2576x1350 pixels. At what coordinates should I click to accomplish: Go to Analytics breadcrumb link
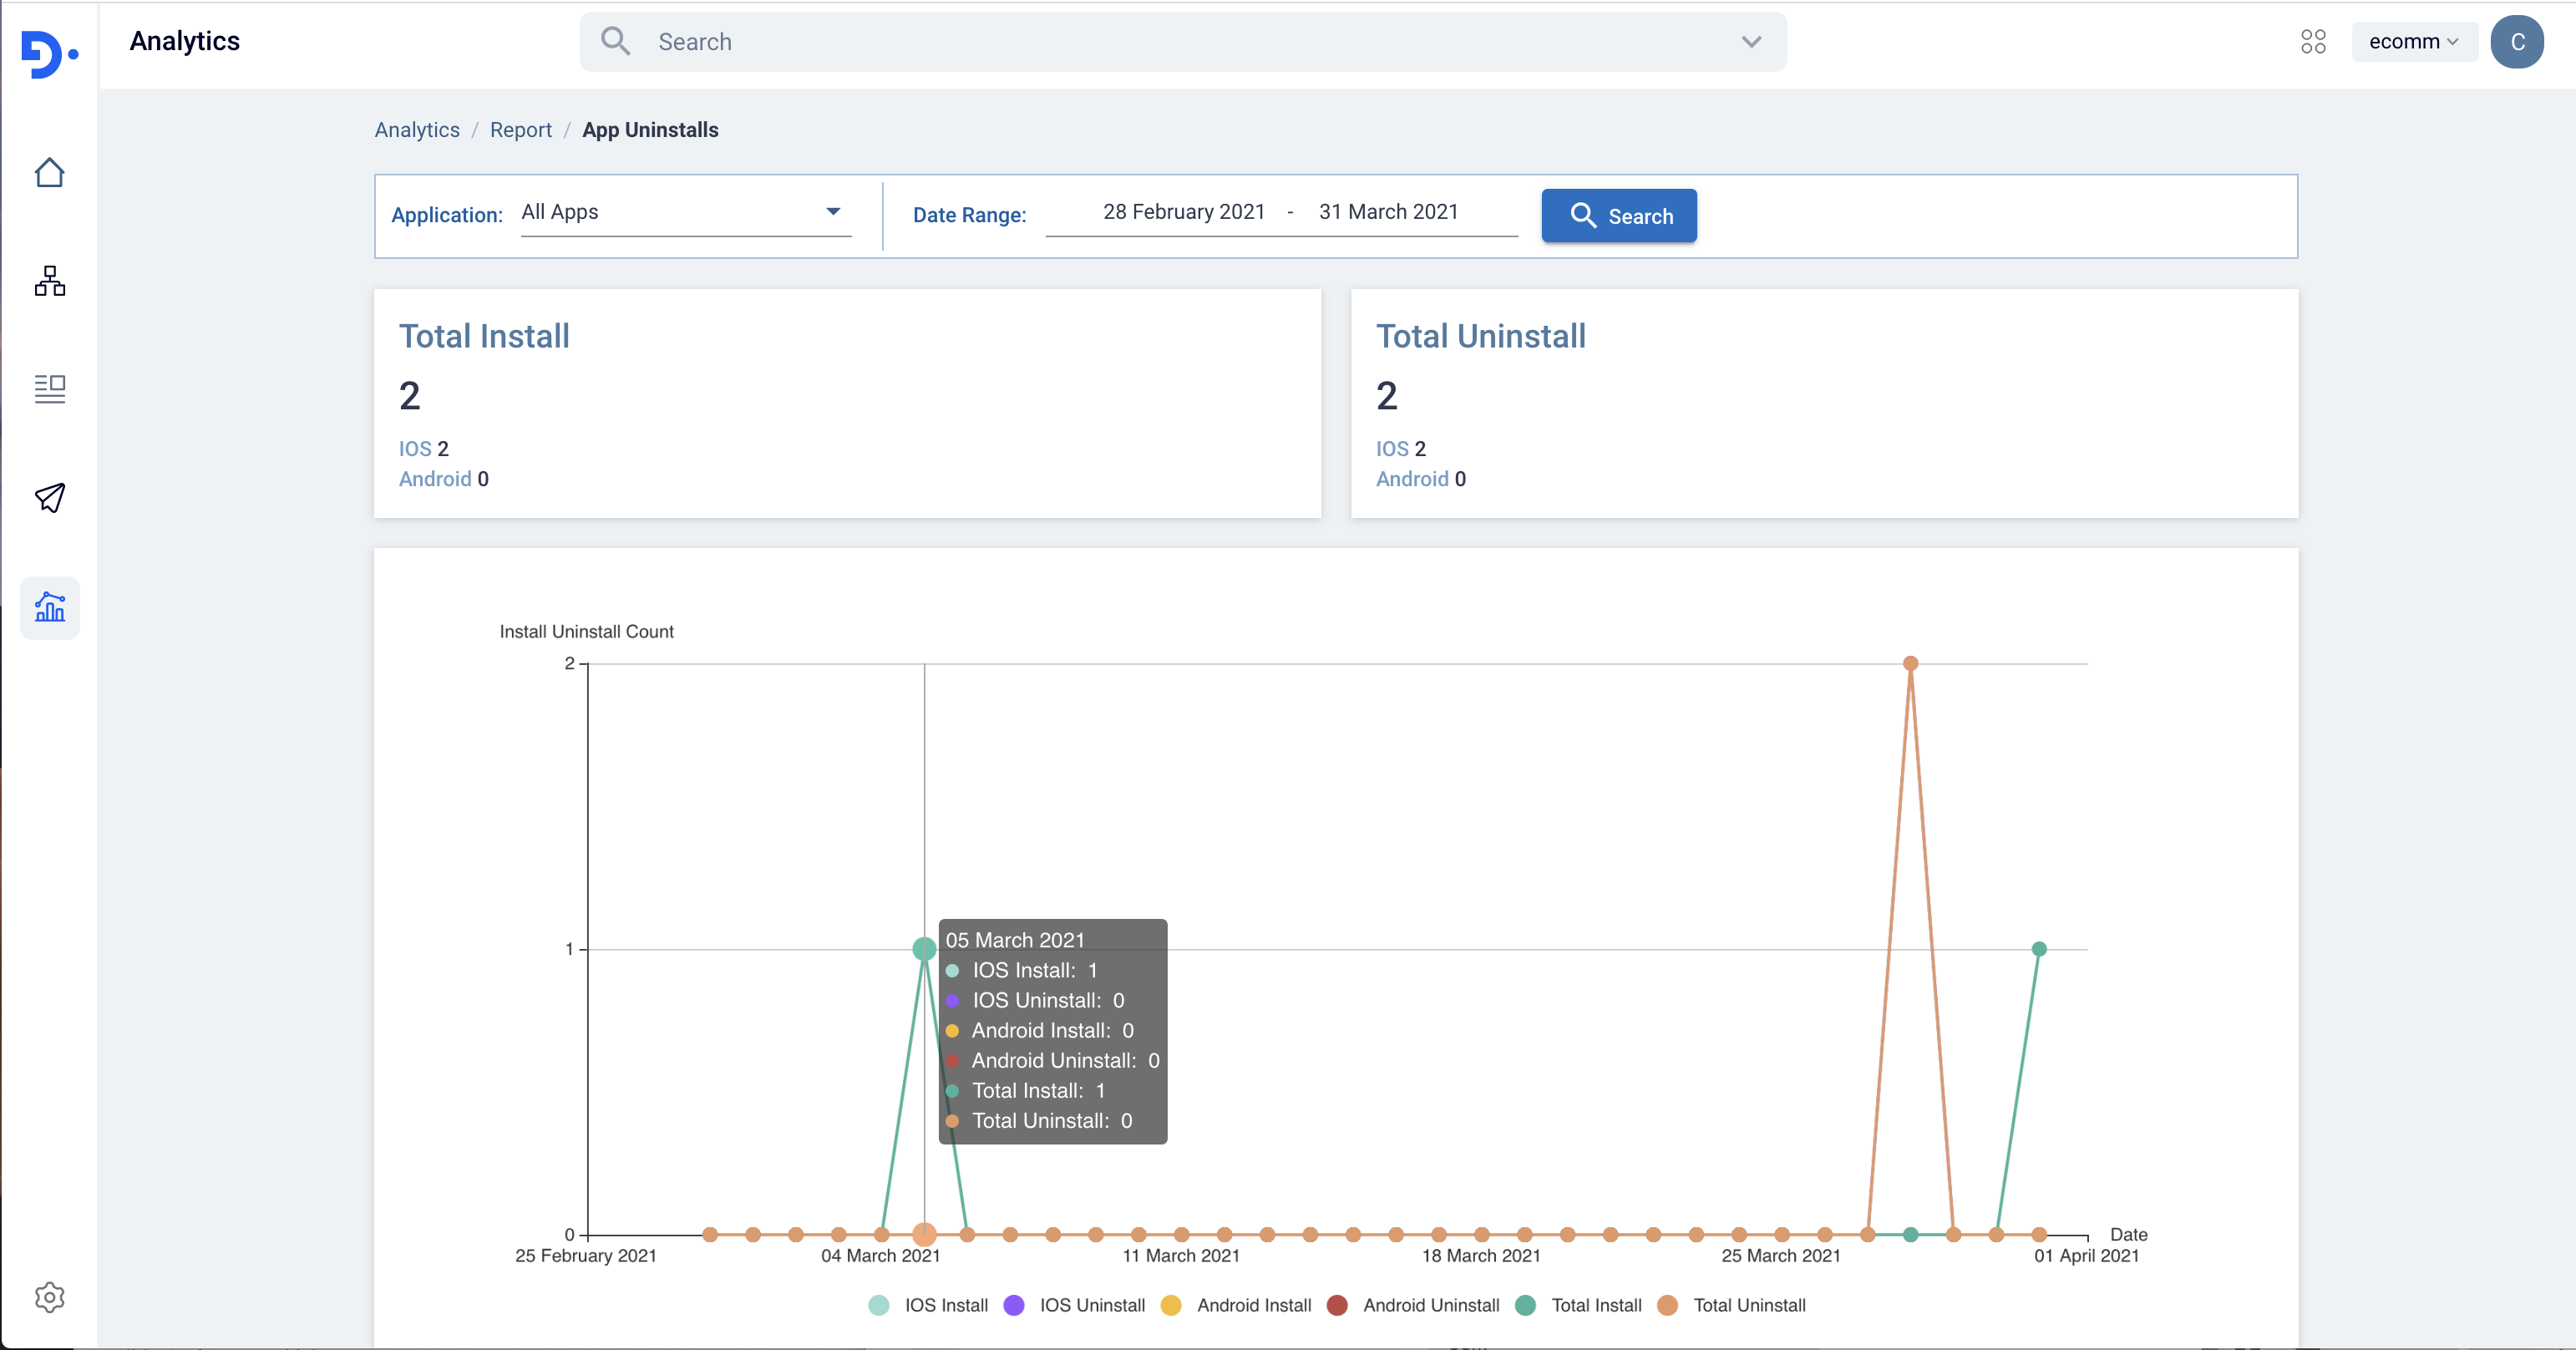pos(417,130)
